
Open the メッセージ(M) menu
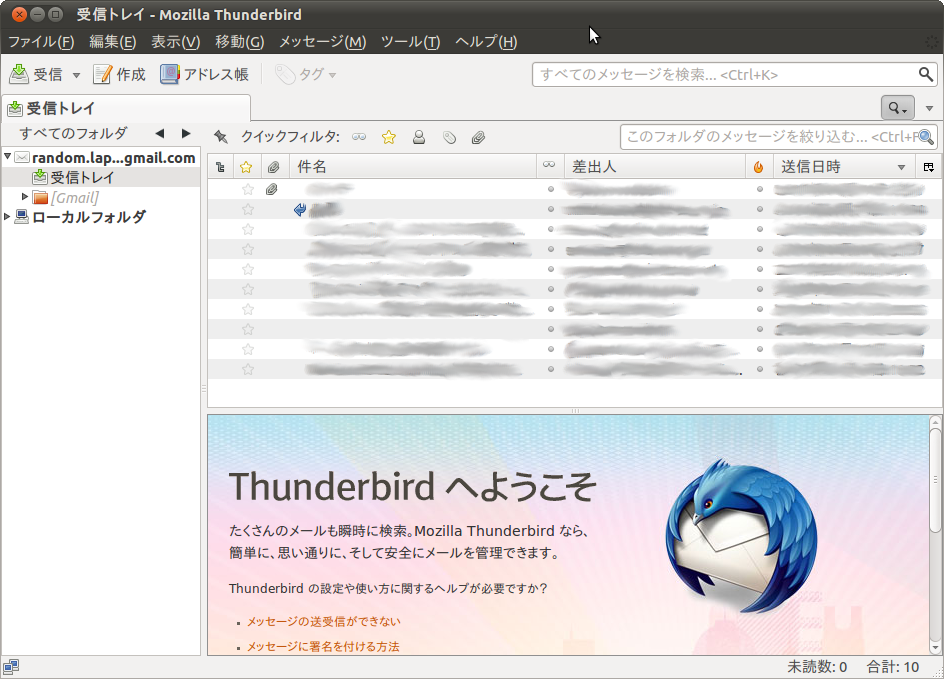[x=322, y=42]
